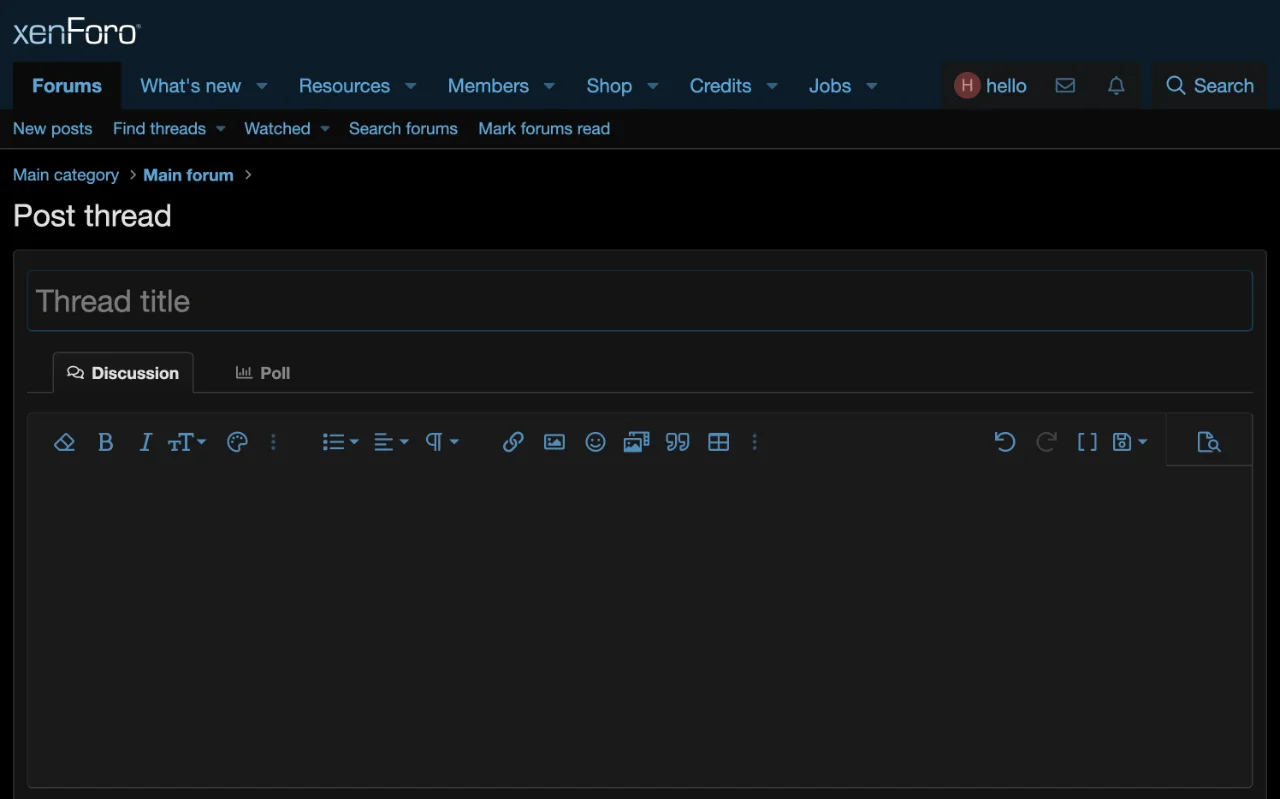
Task: Open the Members menu item
Action: click(x=488, y=86)
